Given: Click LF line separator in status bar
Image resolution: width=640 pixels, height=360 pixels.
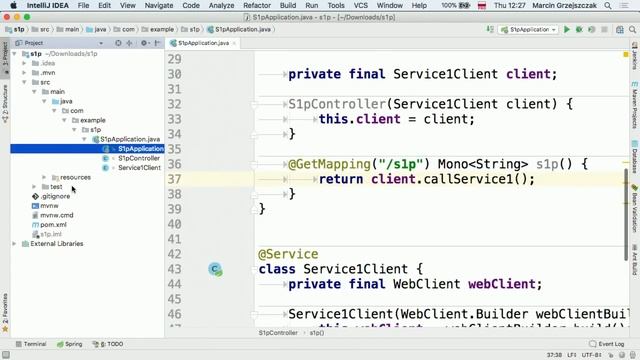Looking at the screenshot, I should 571,355.
